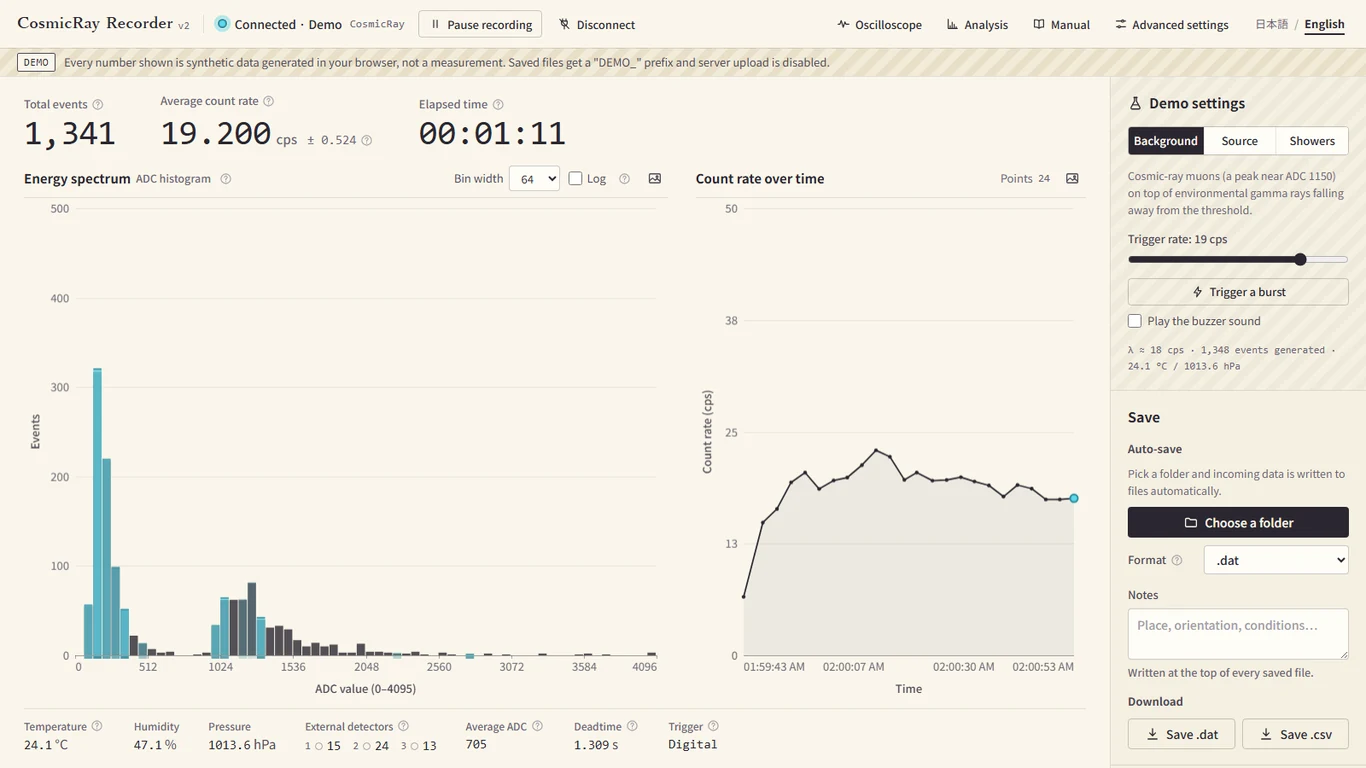Click help icon next to Deadtime
This screenshot has height=768, width=1366.
point(632,726)
